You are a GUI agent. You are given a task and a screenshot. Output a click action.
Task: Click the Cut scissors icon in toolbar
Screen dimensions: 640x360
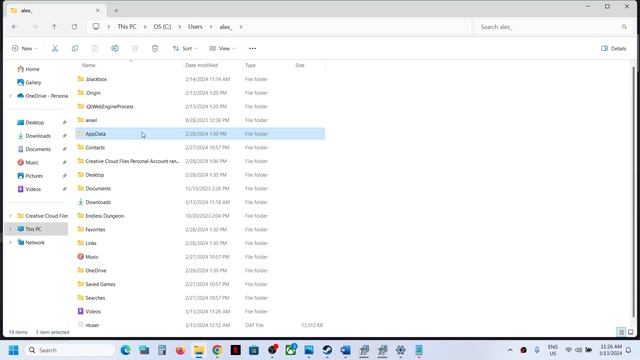[55, 48]
